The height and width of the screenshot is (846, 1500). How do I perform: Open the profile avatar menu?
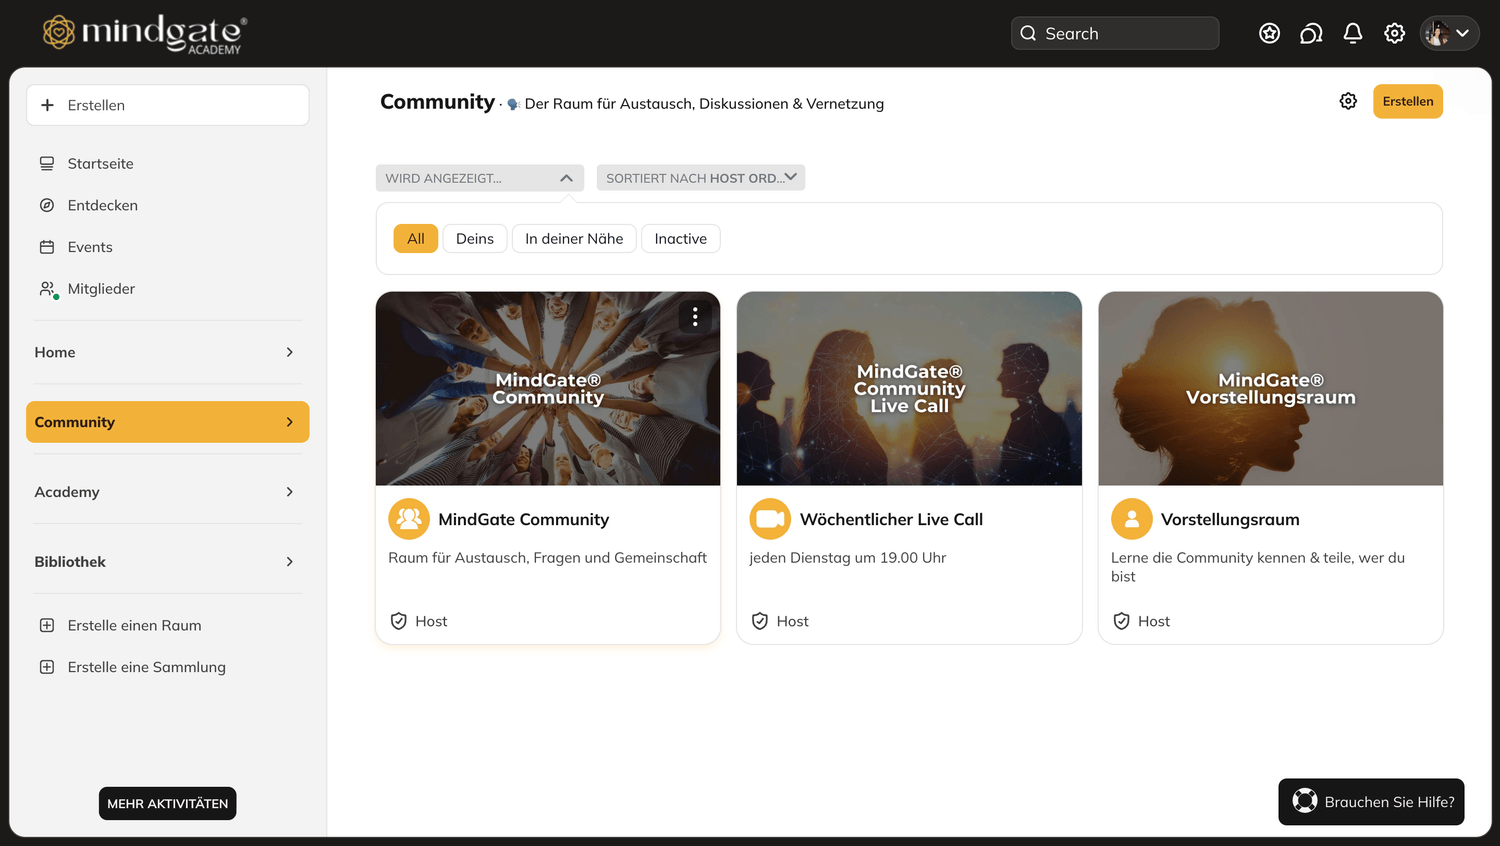[x=1449, y=33]
